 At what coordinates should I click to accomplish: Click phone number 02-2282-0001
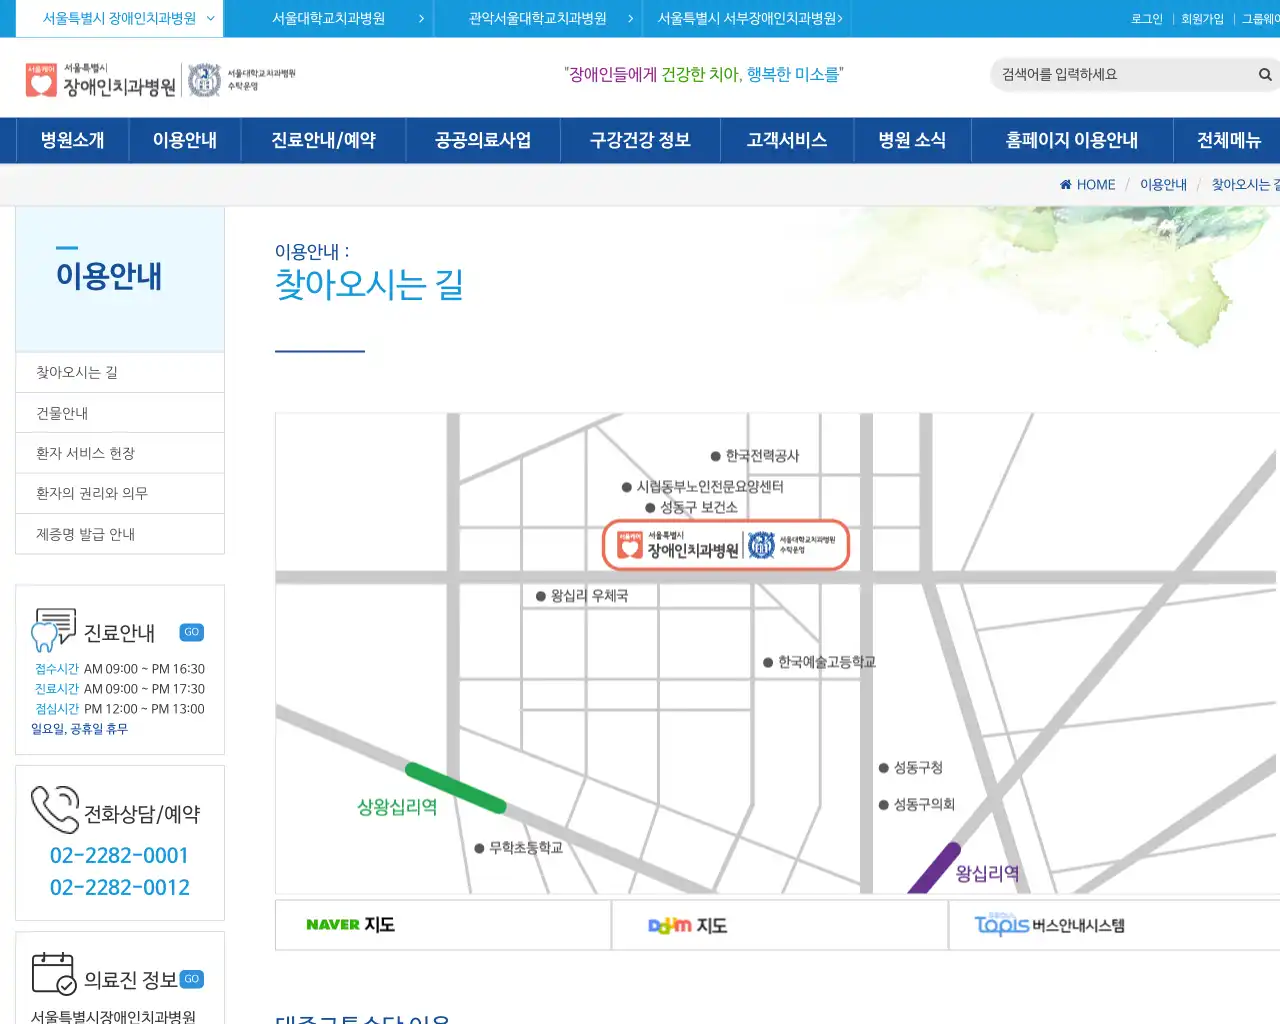(119, 855)
